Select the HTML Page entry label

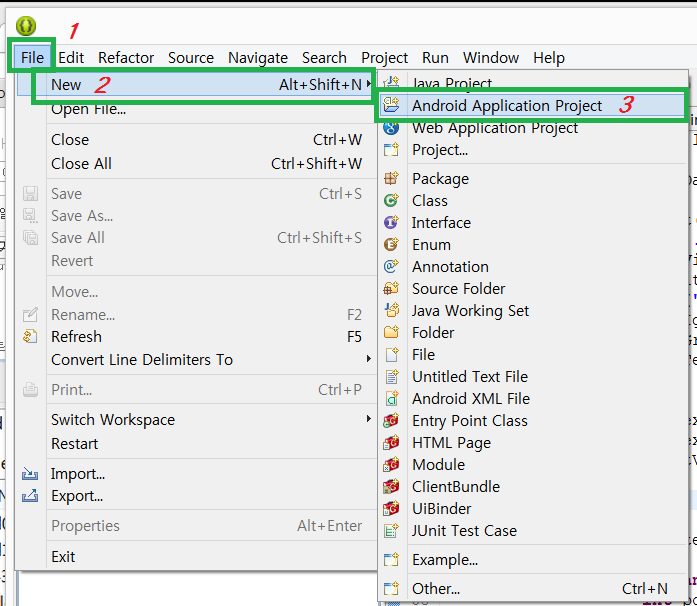click(x=451, y=443)
